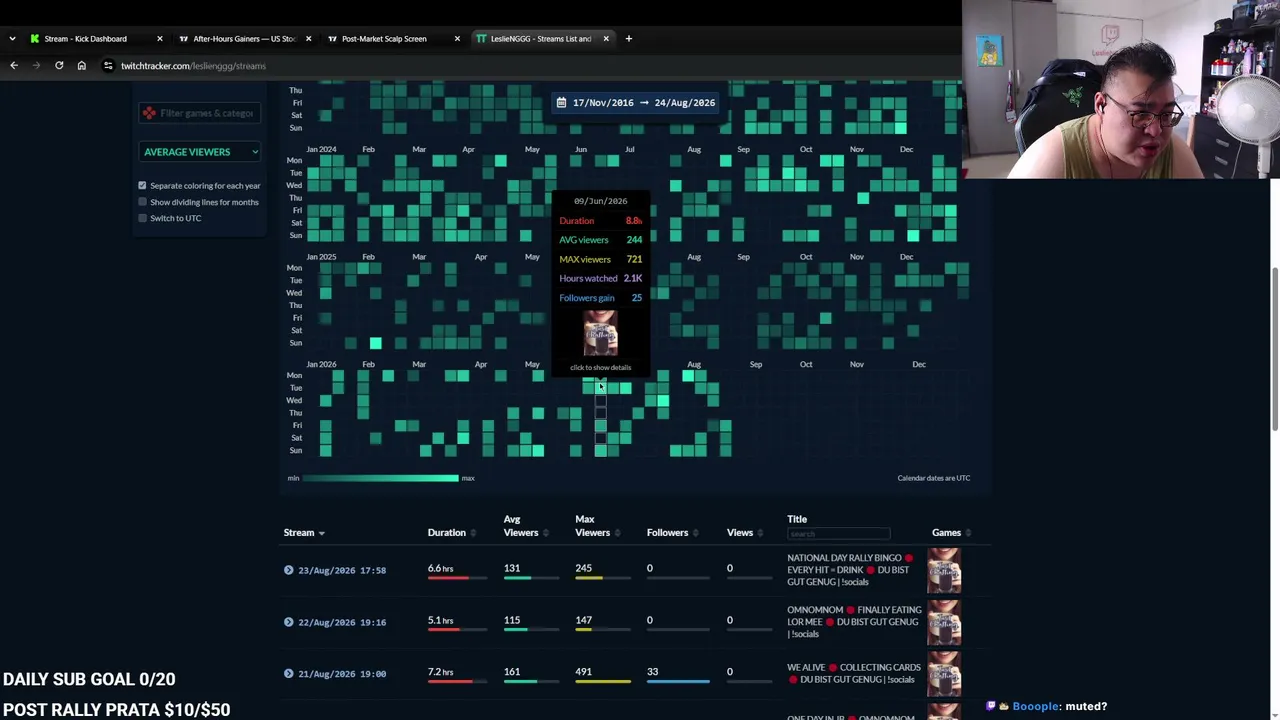Screen dimensions: 1280x720
Task: Sort table by Views column
Action: pyautogui.click(x=743, y=533)
